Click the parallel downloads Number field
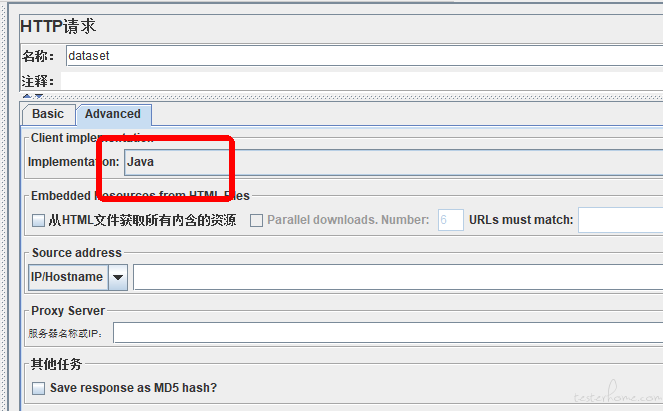Screen dimensions: 663x411 pyautogui.click(x=451, y=220)
